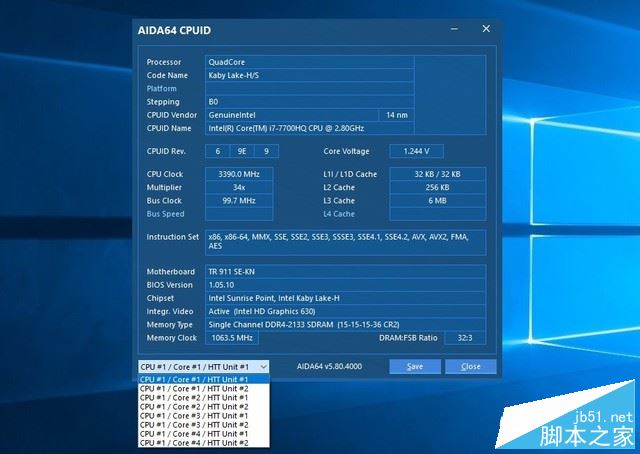
Task: Click the B0 stepping value
Action: [309, 102]
